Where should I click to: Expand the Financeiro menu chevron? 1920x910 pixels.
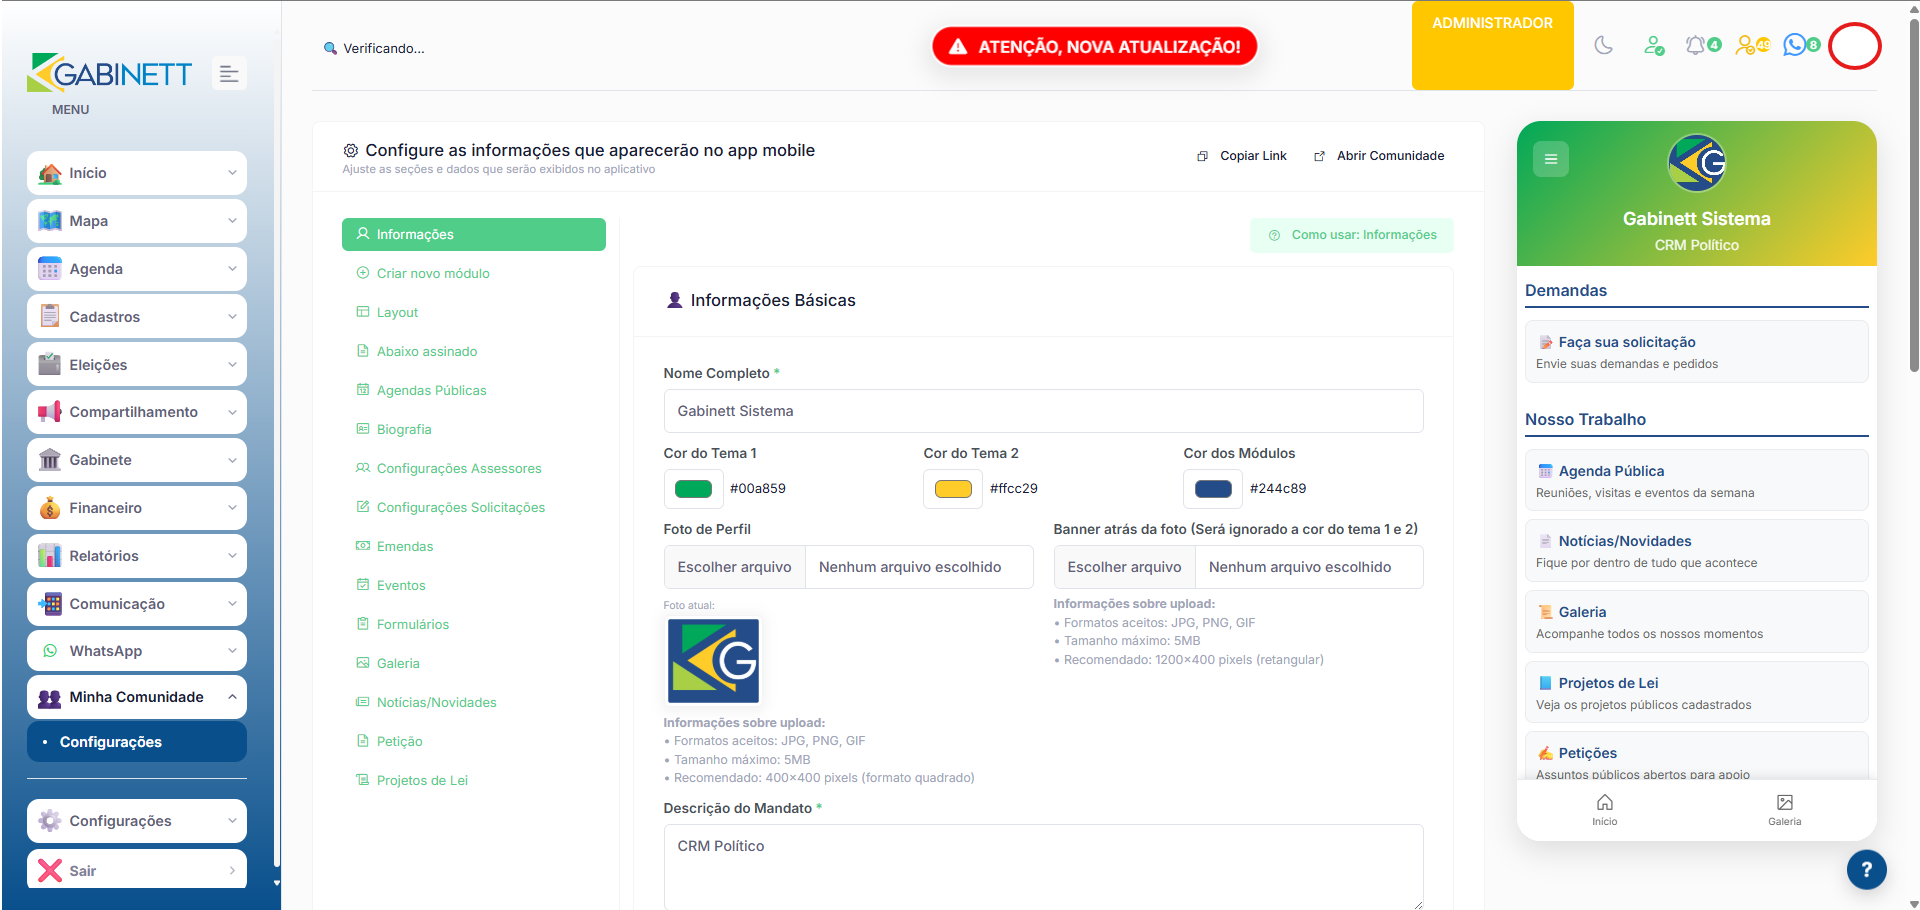coord(232,508)
